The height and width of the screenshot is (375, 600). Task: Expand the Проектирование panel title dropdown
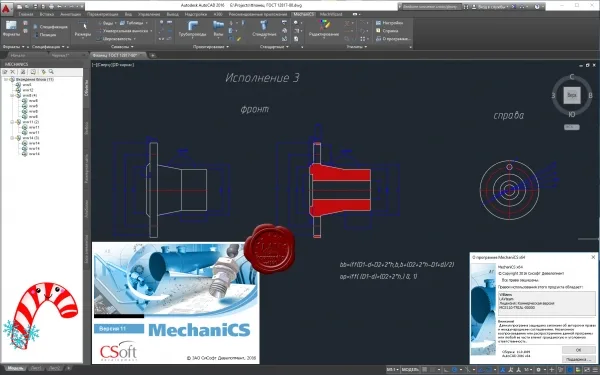[x=211, y=47]
